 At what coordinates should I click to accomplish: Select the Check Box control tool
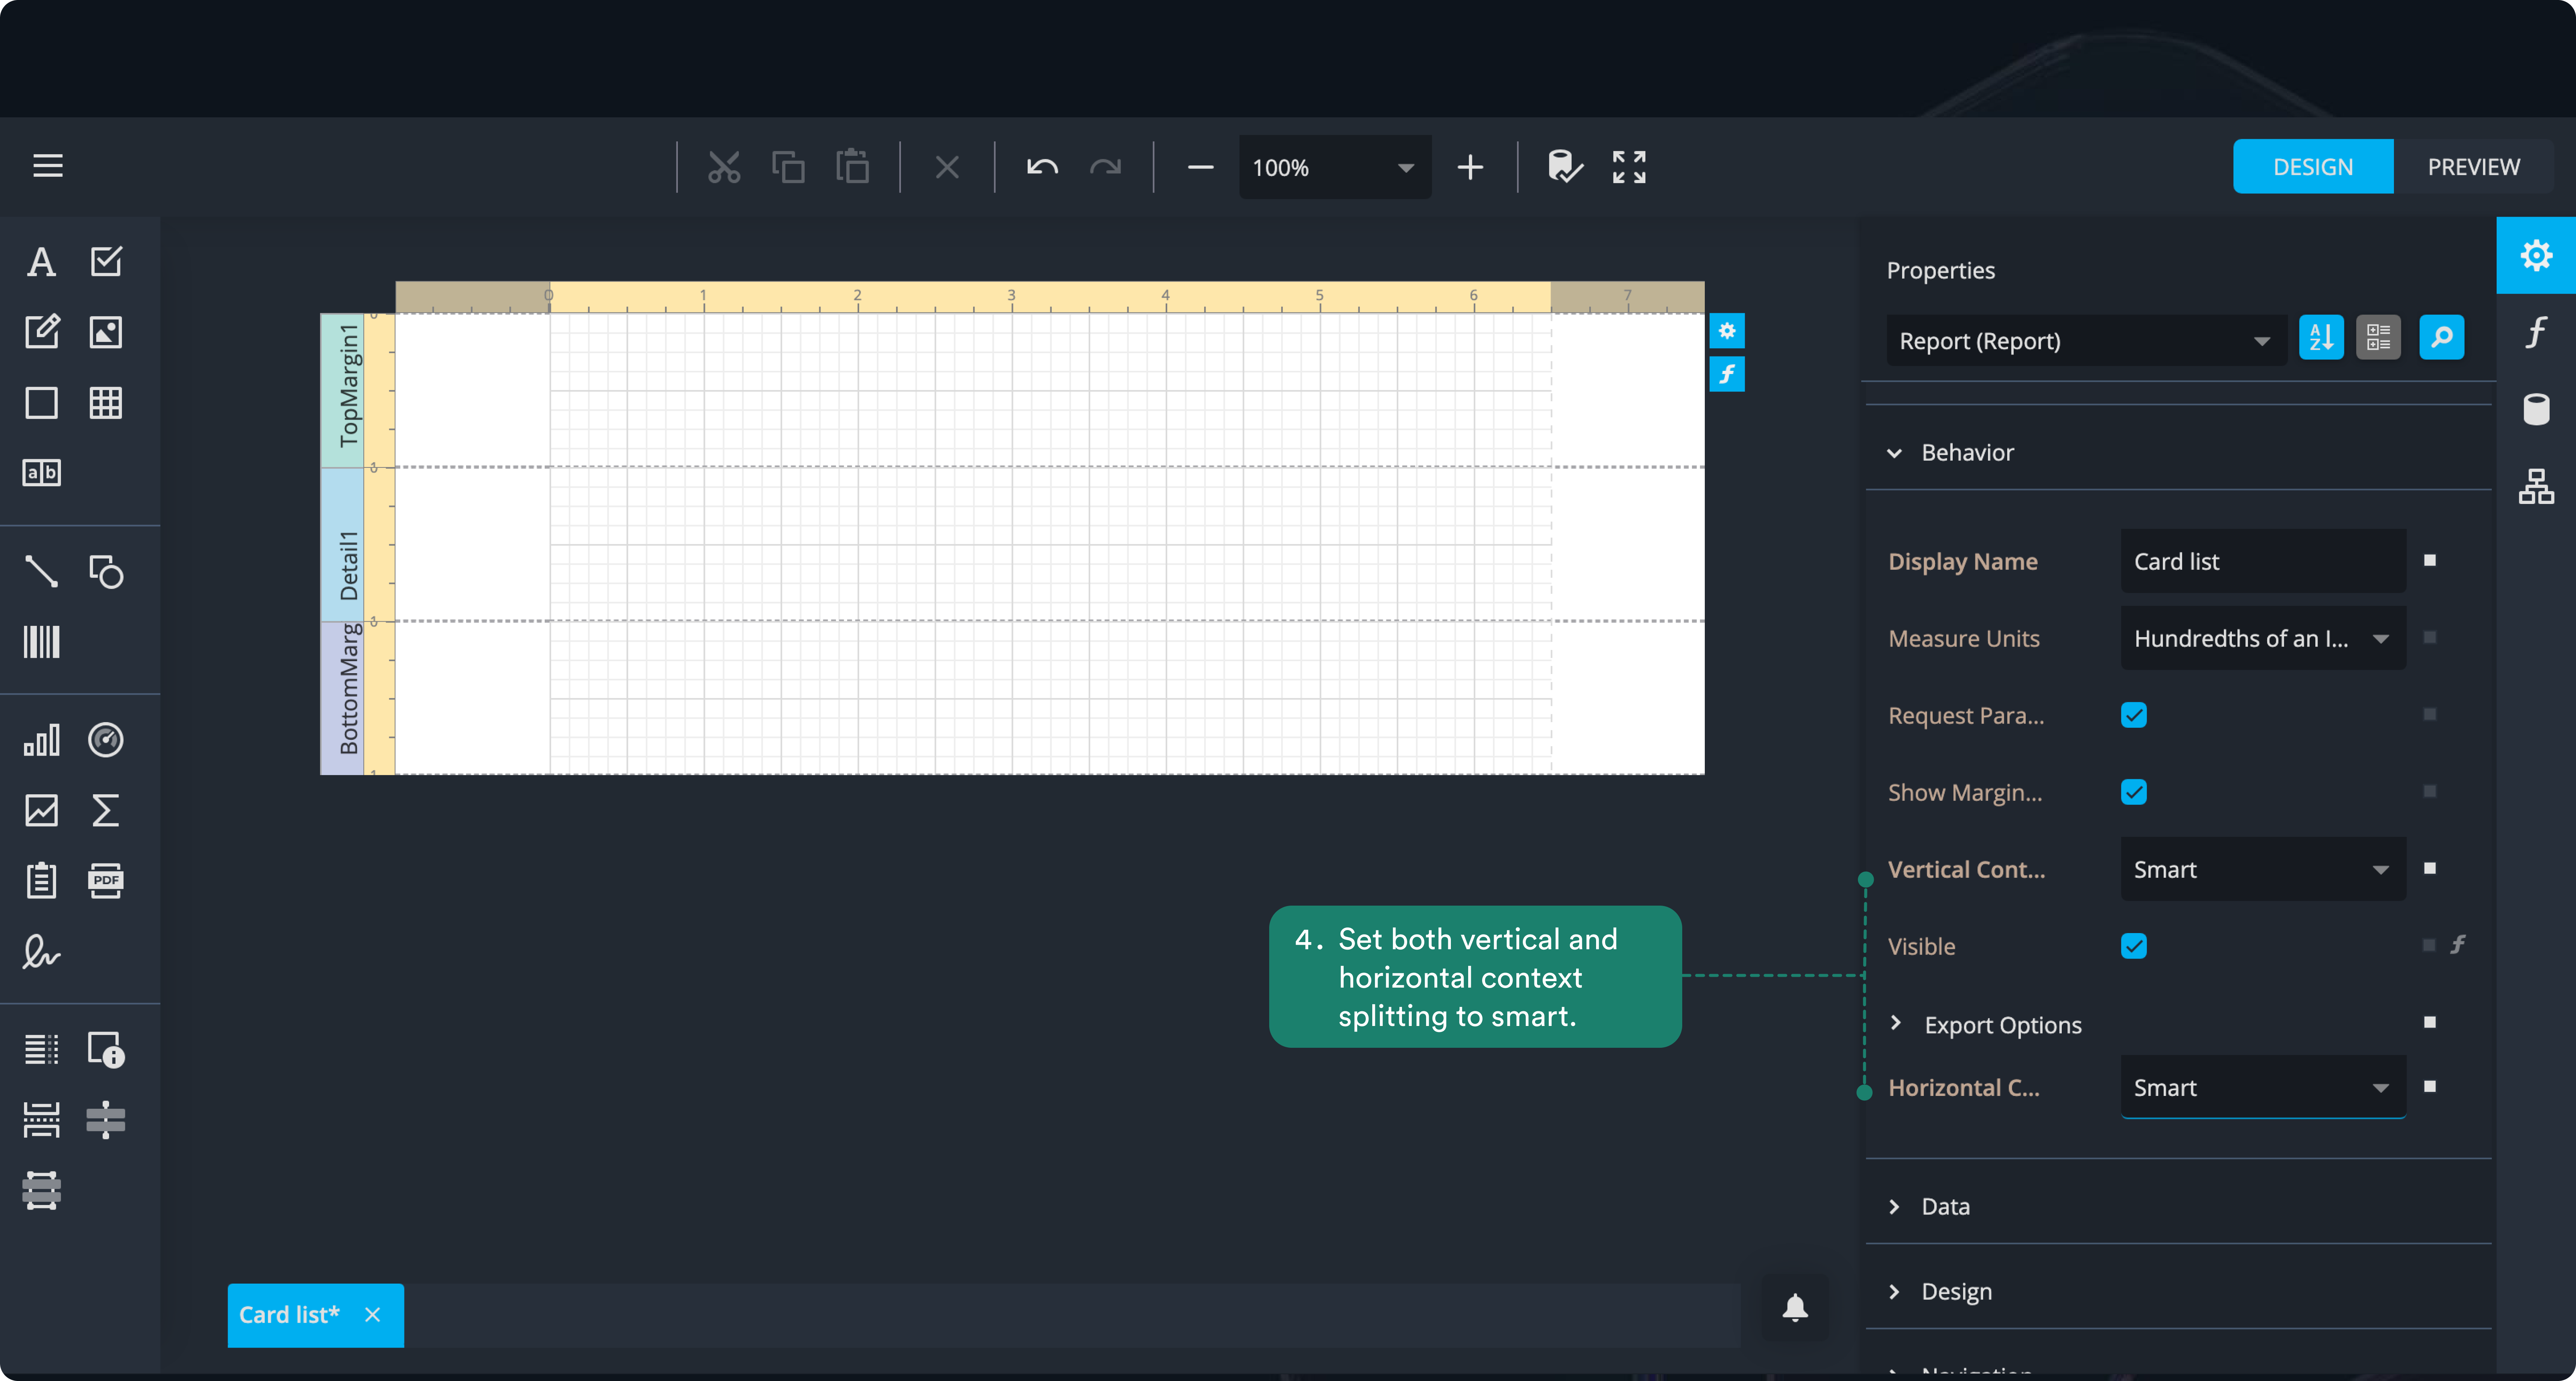click(106, 262)
